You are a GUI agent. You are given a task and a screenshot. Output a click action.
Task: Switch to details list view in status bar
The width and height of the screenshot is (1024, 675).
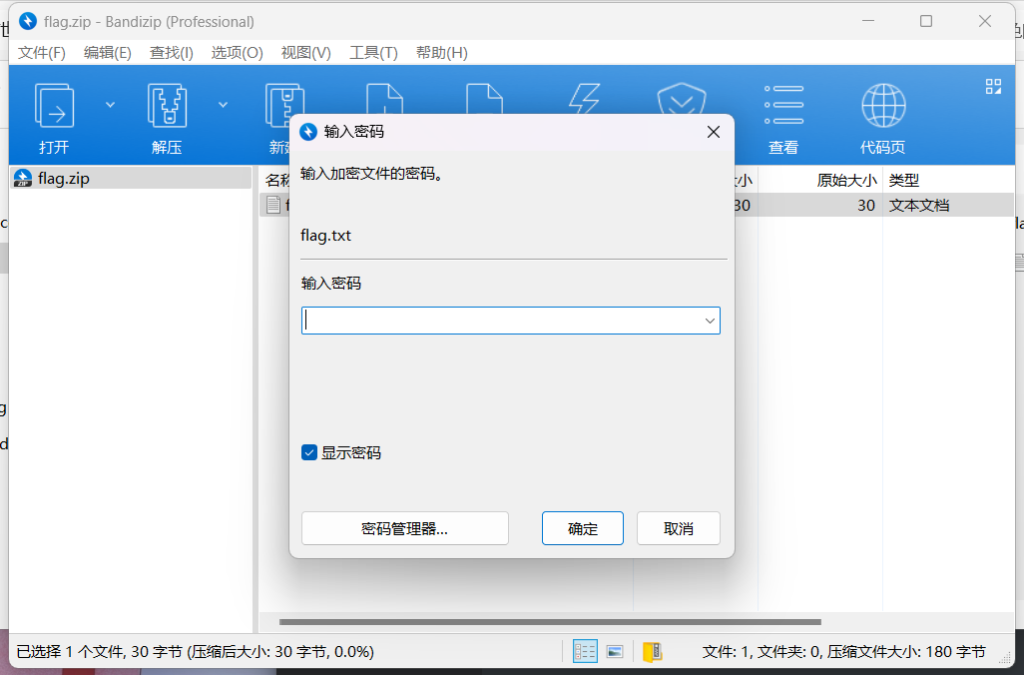coord(585,652)
